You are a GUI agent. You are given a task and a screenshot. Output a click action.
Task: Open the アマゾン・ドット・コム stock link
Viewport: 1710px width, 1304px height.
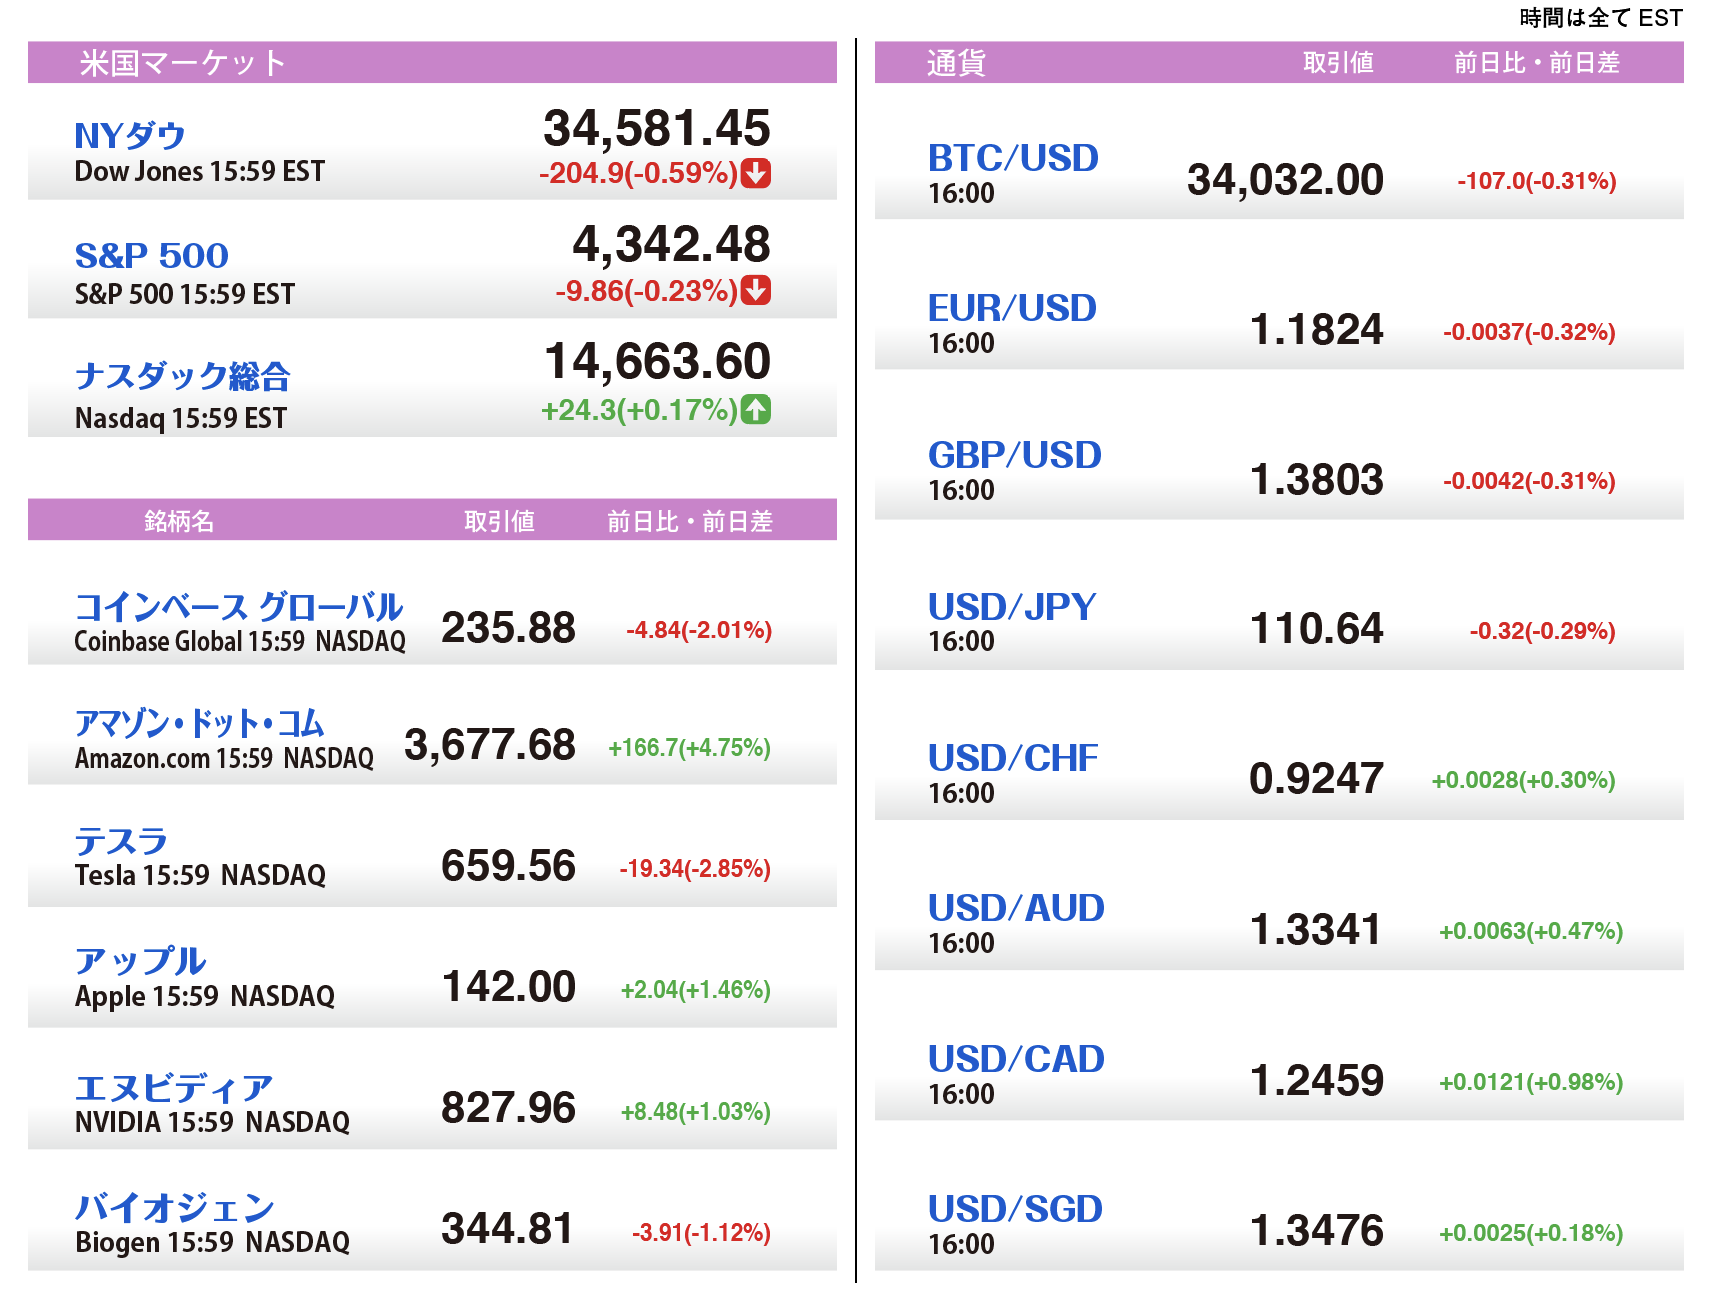pyautogui.click(x=200, y=723)
